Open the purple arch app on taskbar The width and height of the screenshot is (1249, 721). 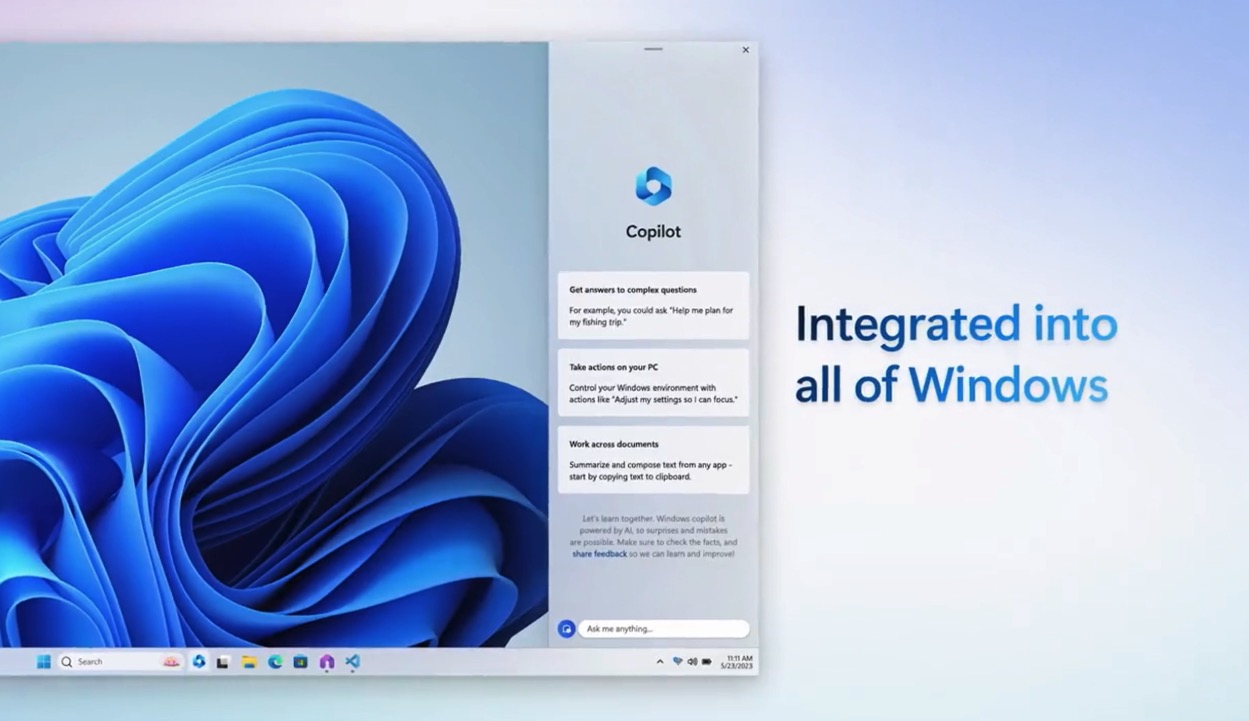pos(326,662)
